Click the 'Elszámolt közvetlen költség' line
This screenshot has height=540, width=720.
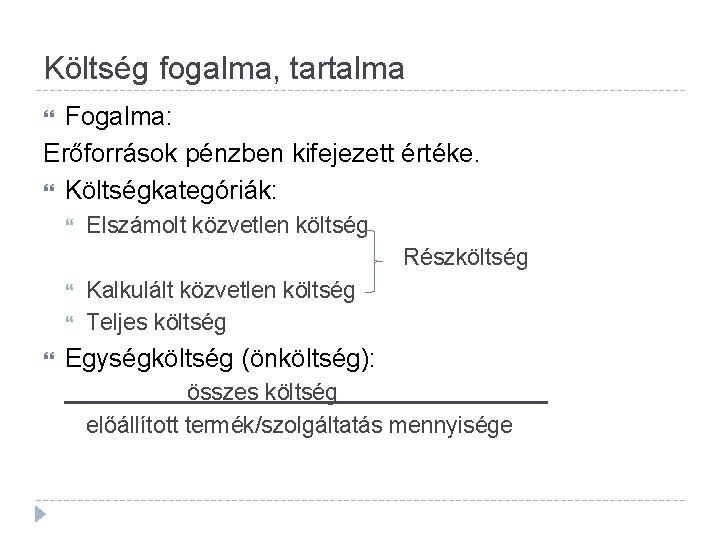[x=227, y=226]
